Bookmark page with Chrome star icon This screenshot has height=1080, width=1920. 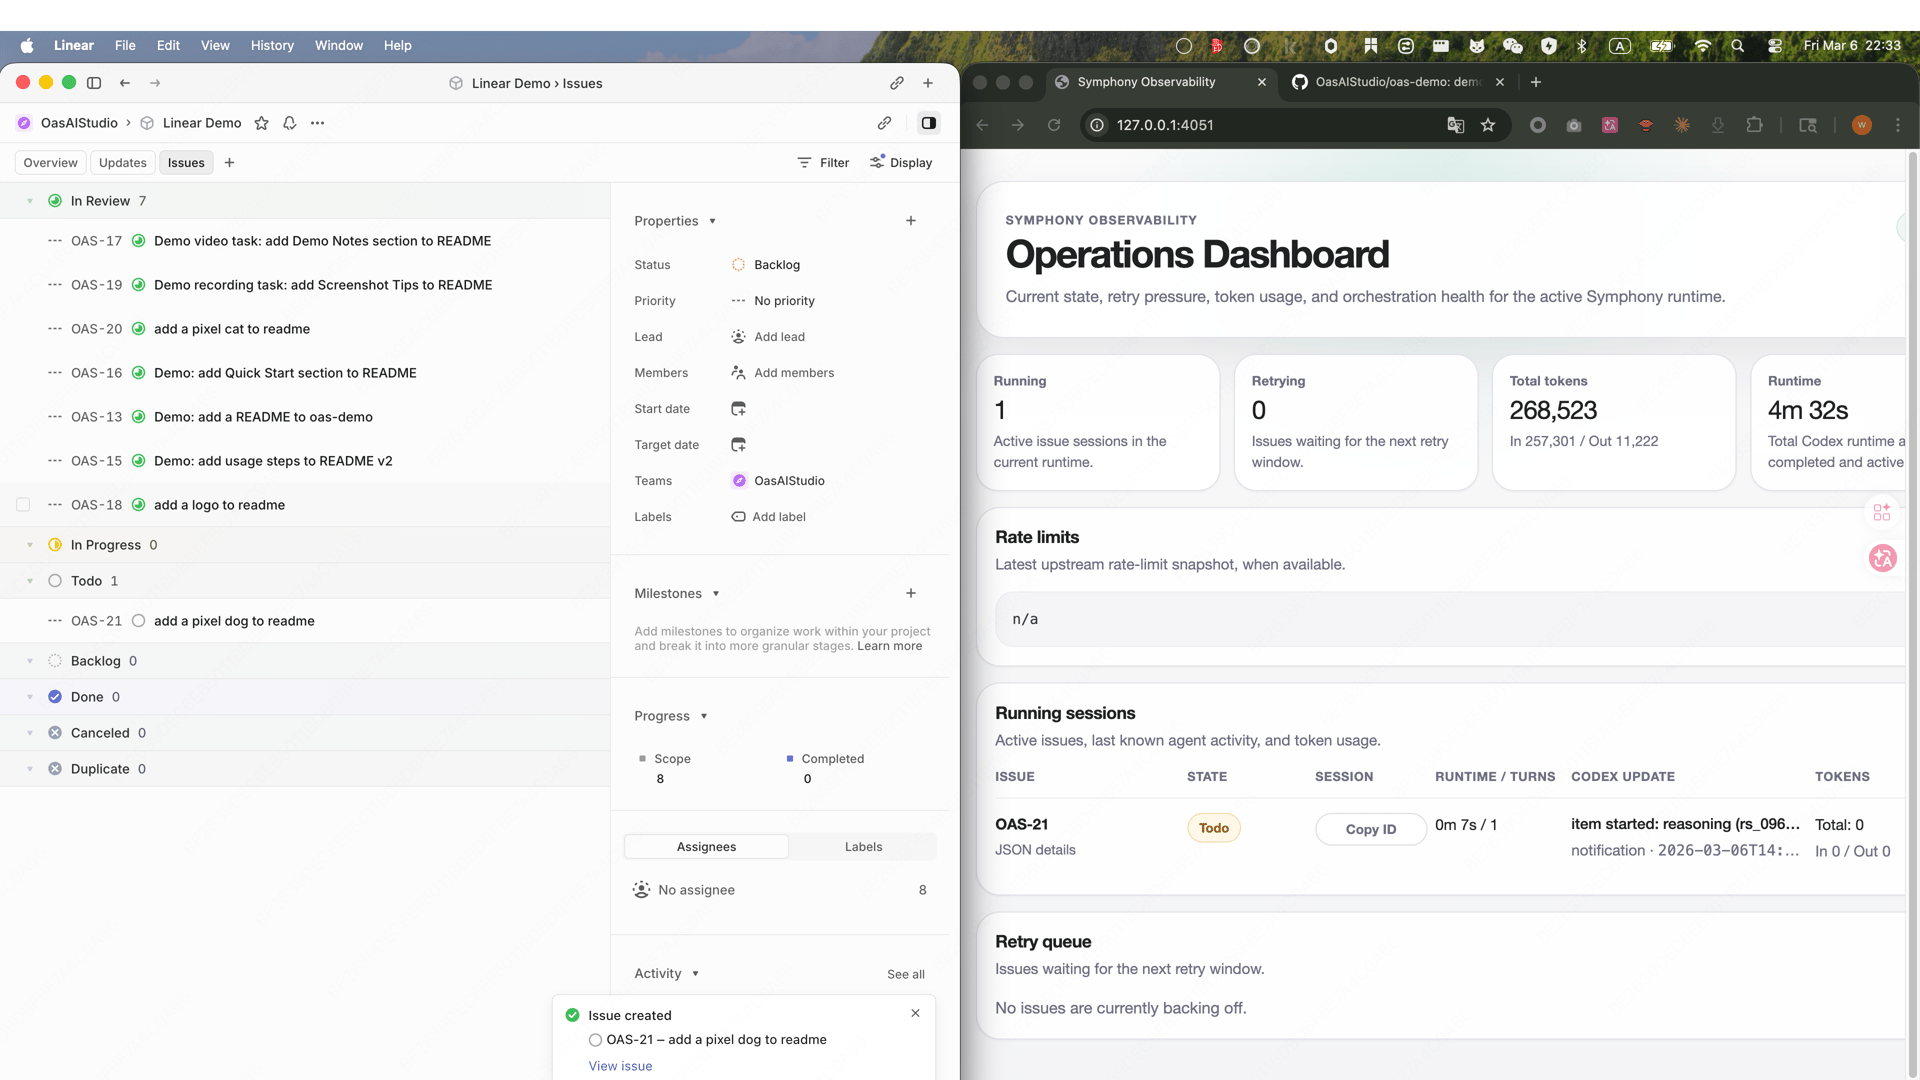[1488, 125]
